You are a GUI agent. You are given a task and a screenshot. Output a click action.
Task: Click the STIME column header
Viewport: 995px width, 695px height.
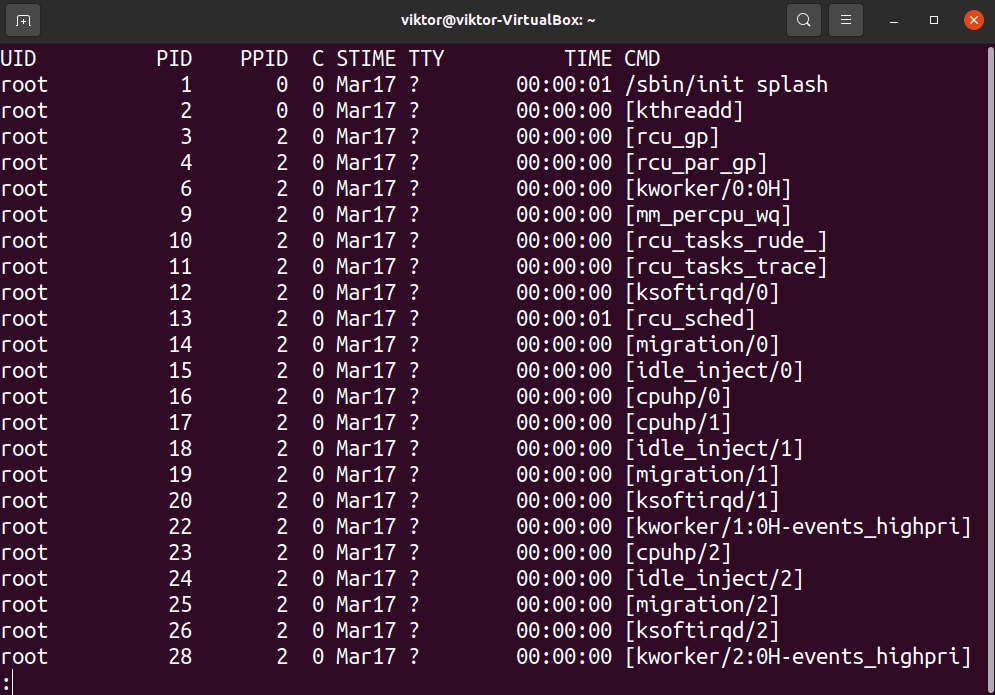point(366,59)
